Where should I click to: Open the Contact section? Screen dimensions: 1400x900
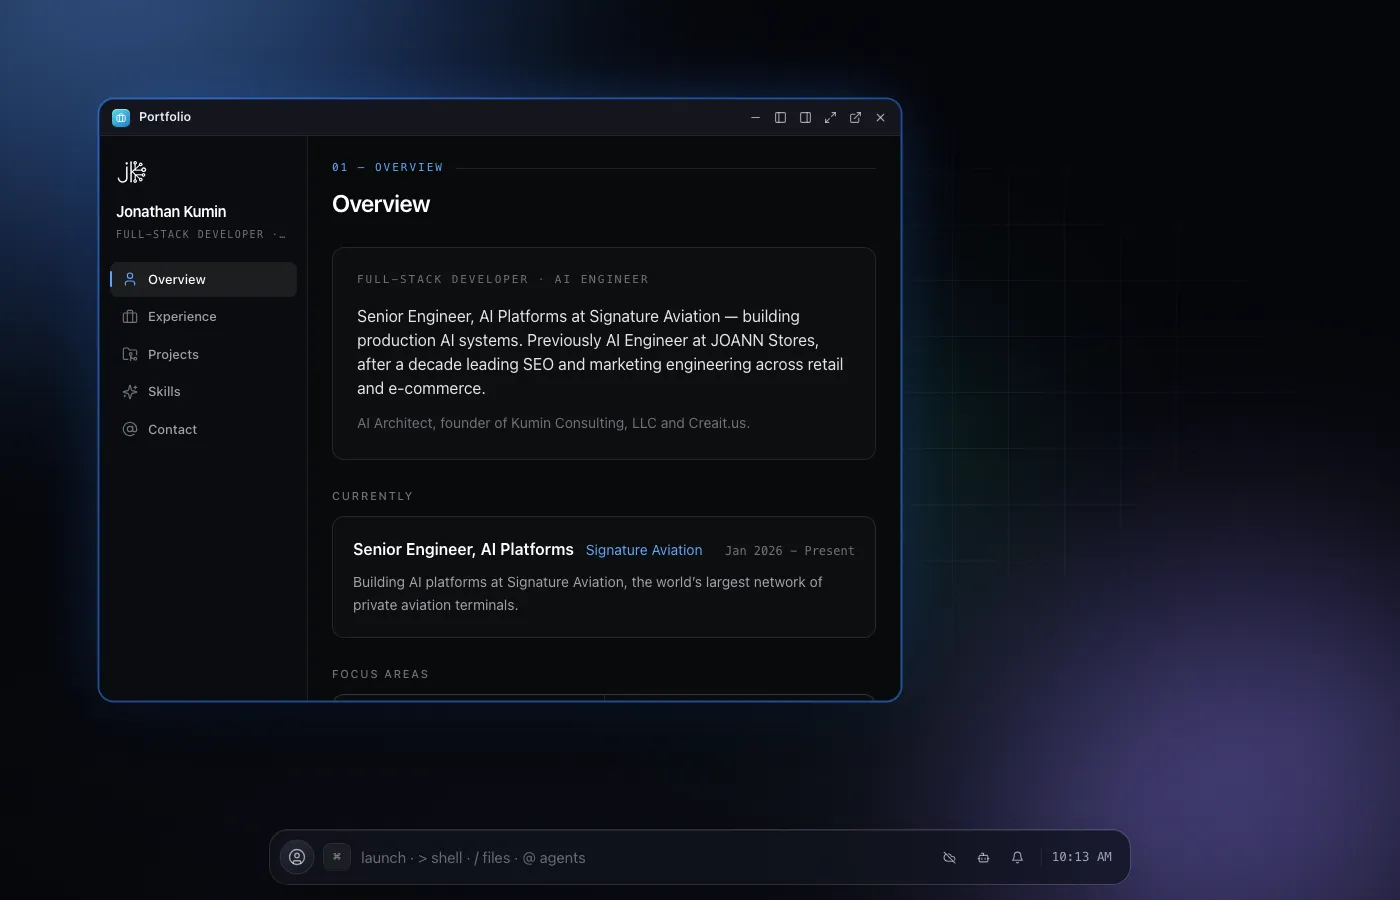point(203,429)
